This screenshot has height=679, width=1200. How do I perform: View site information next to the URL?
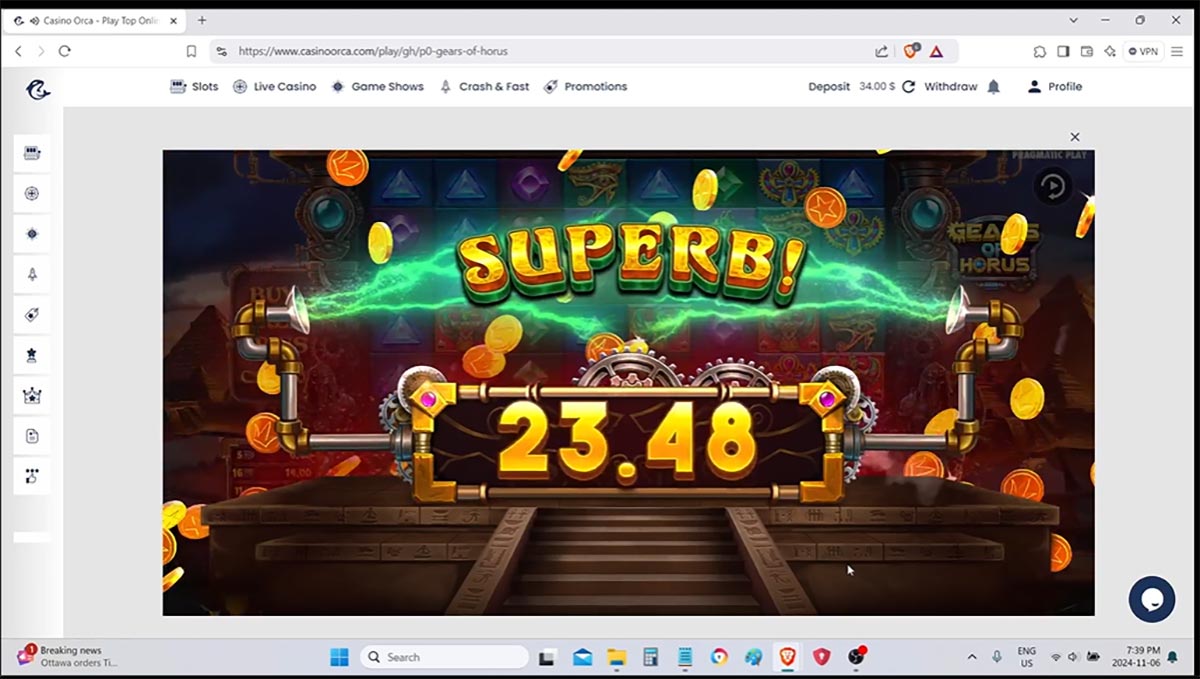(x=222, y=51)
